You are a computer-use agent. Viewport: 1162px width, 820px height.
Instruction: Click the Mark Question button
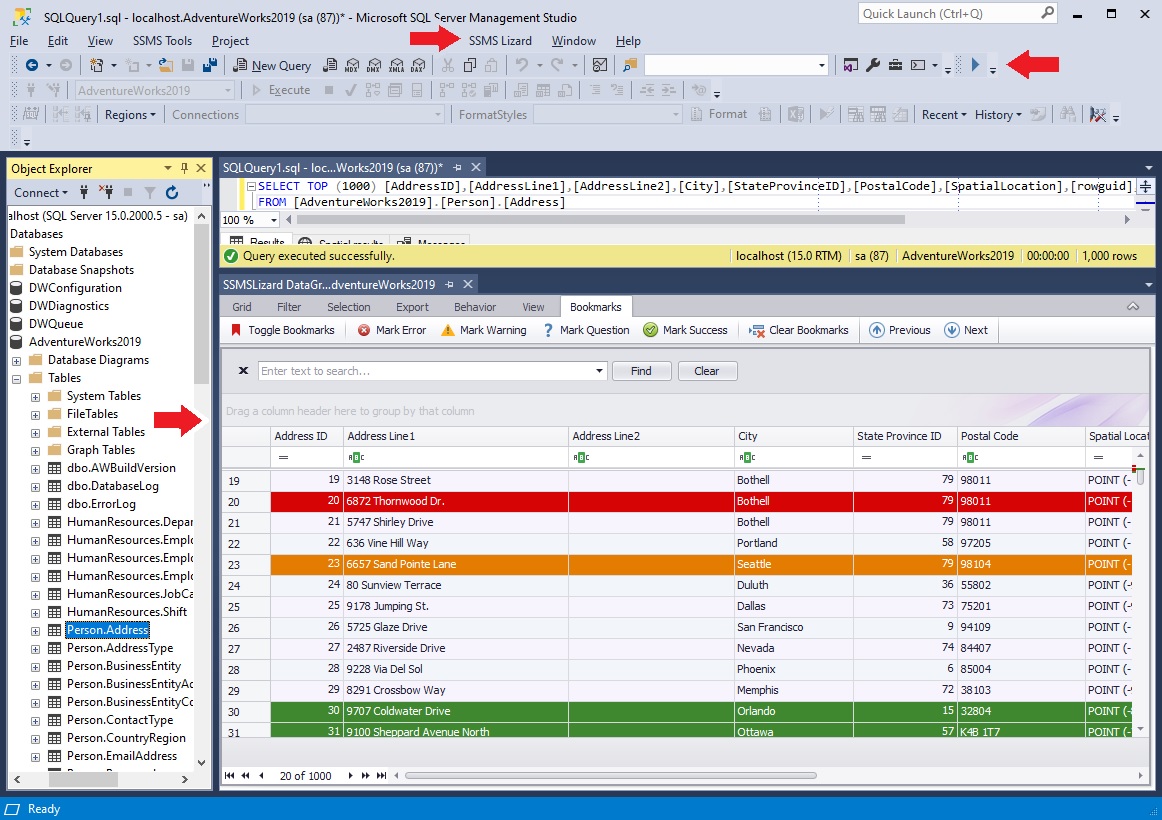click(x=585, y=330)
